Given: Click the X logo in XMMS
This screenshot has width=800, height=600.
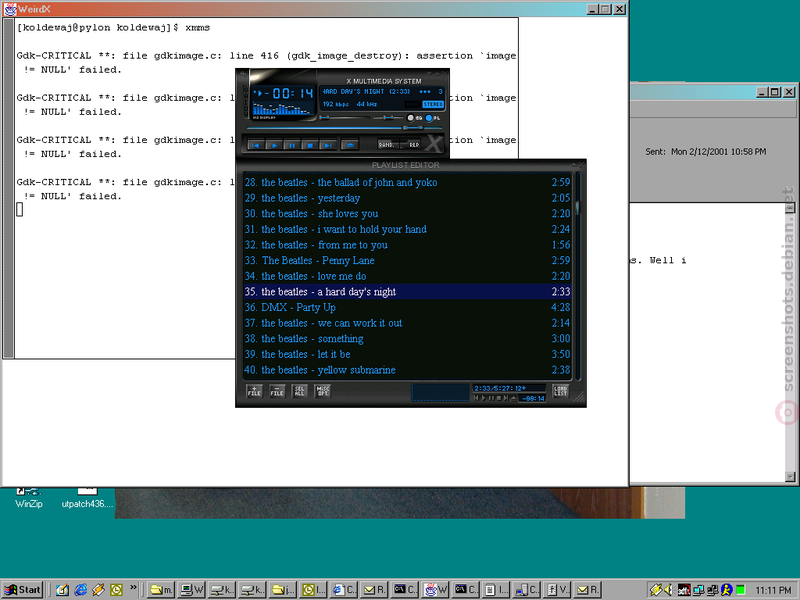Looking at the screenshot, I should pos(434,144).
